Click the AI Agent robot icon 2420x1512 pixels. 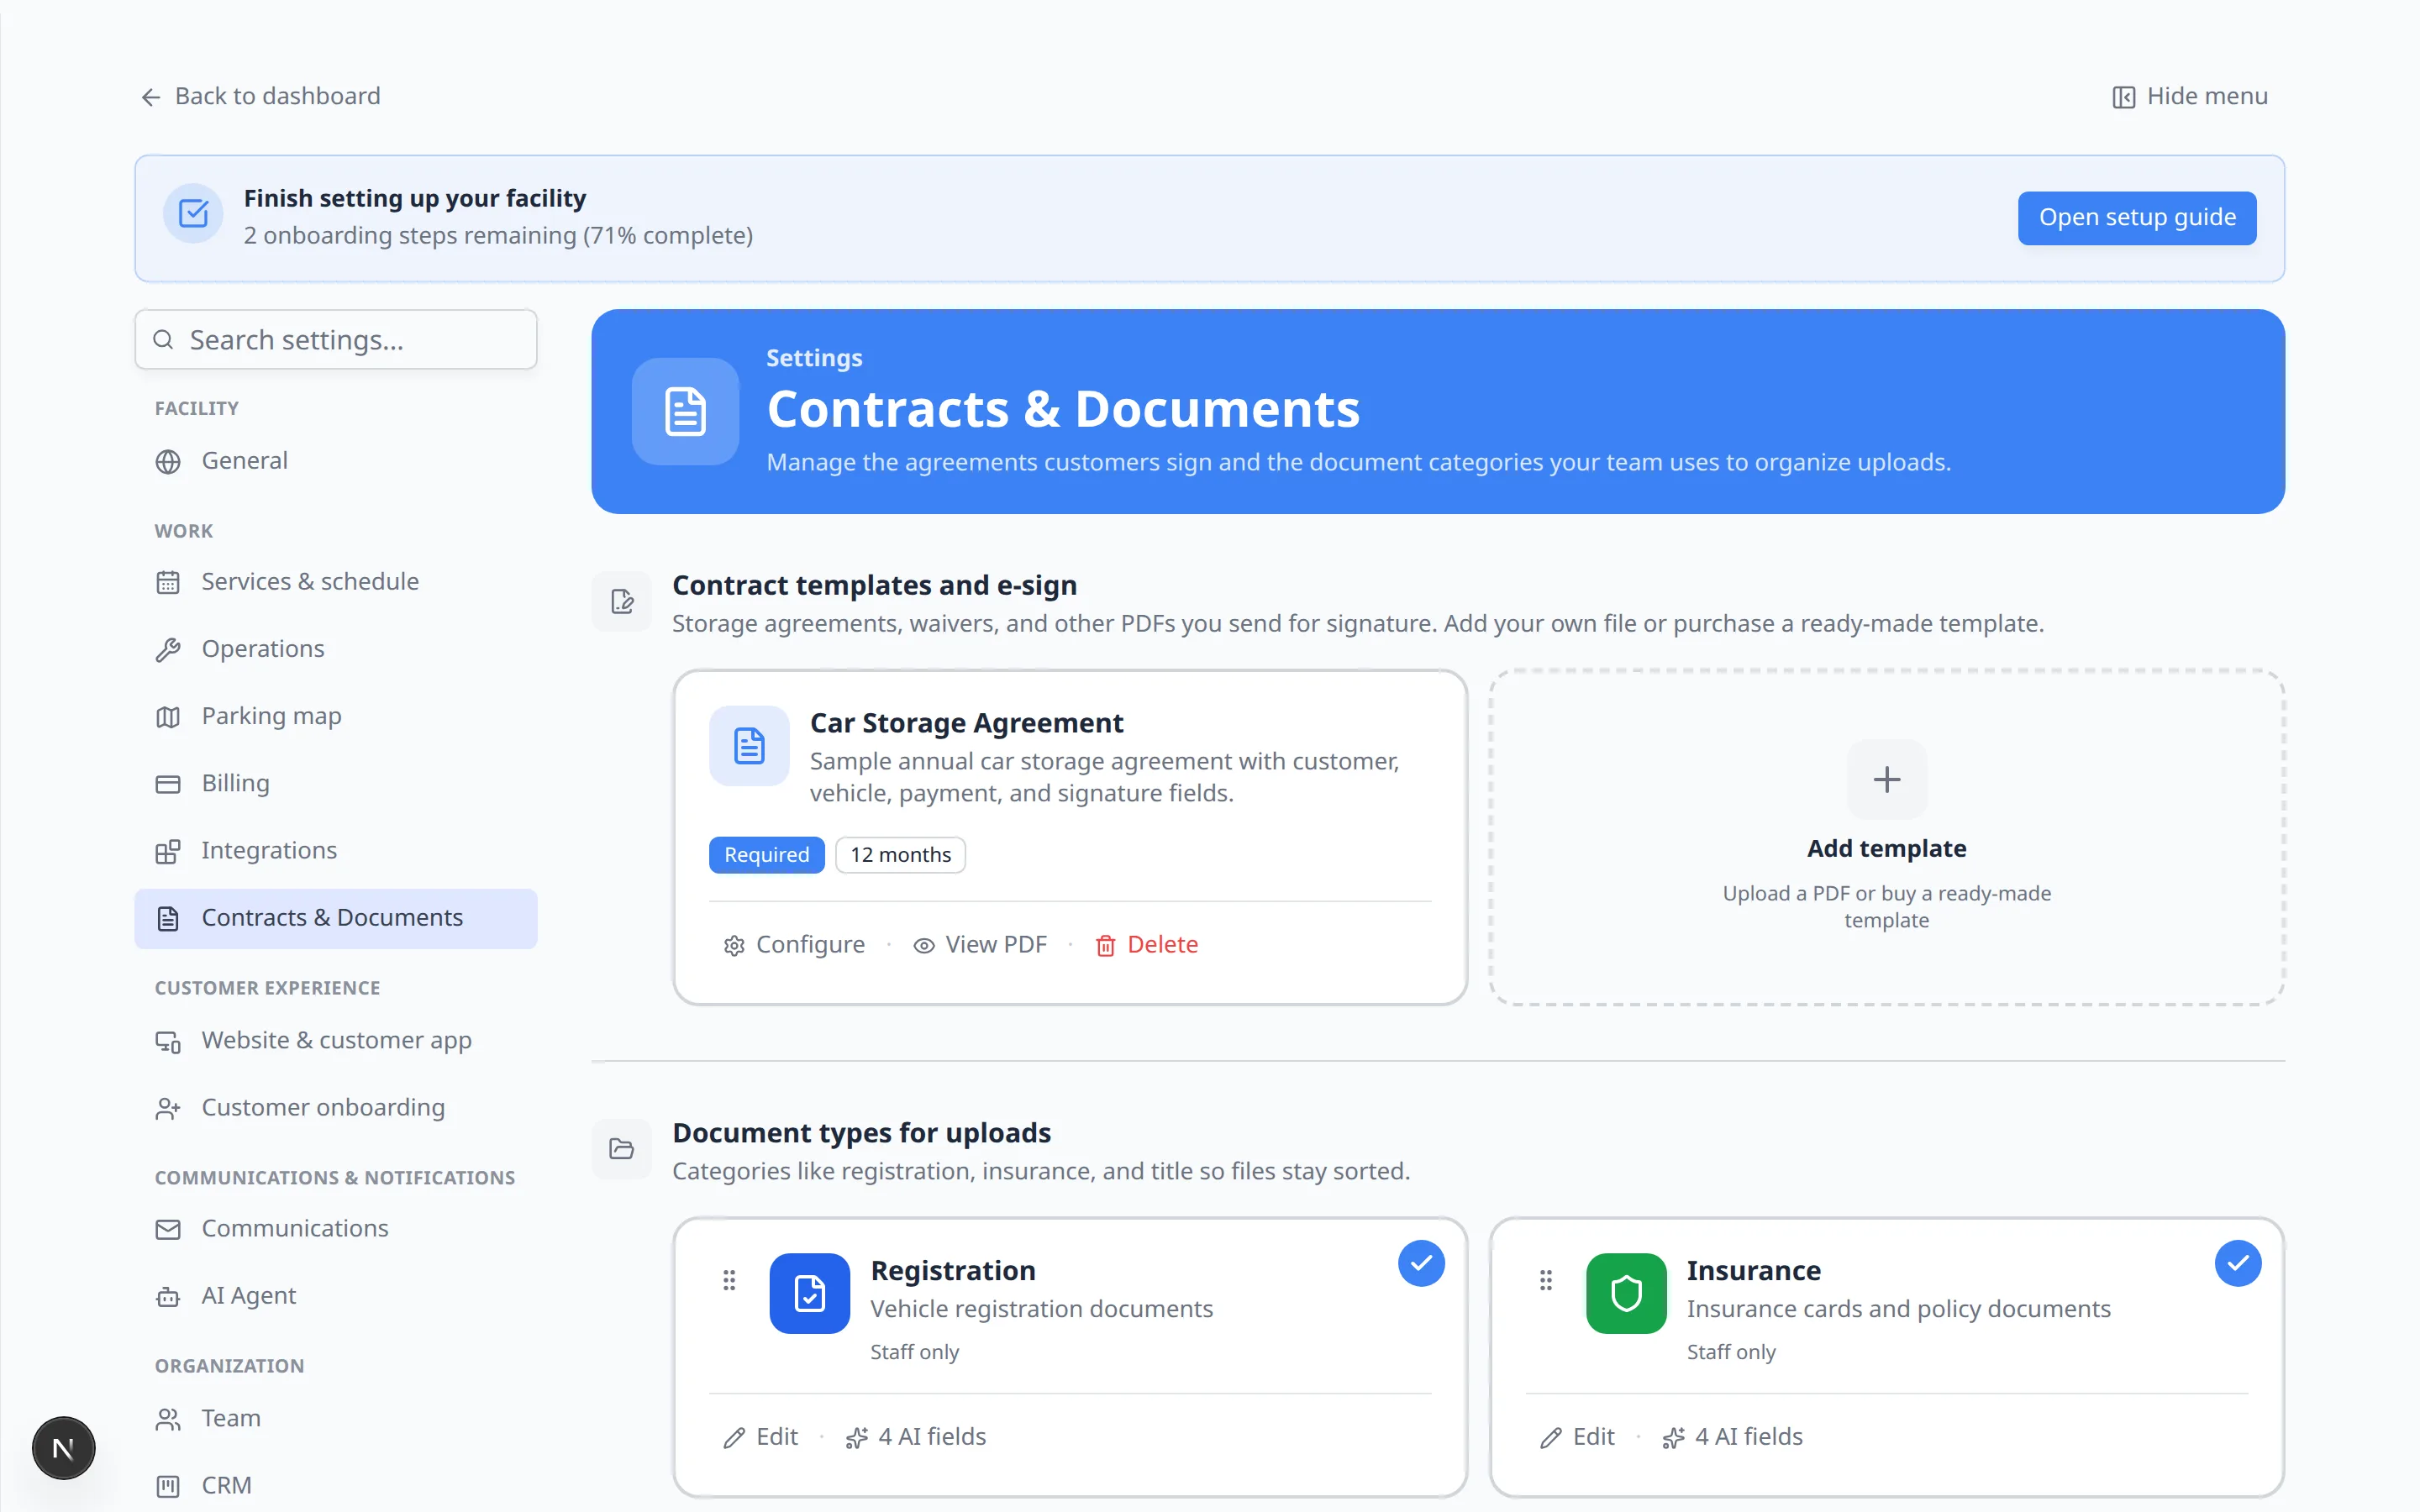tap(168, 1296)
